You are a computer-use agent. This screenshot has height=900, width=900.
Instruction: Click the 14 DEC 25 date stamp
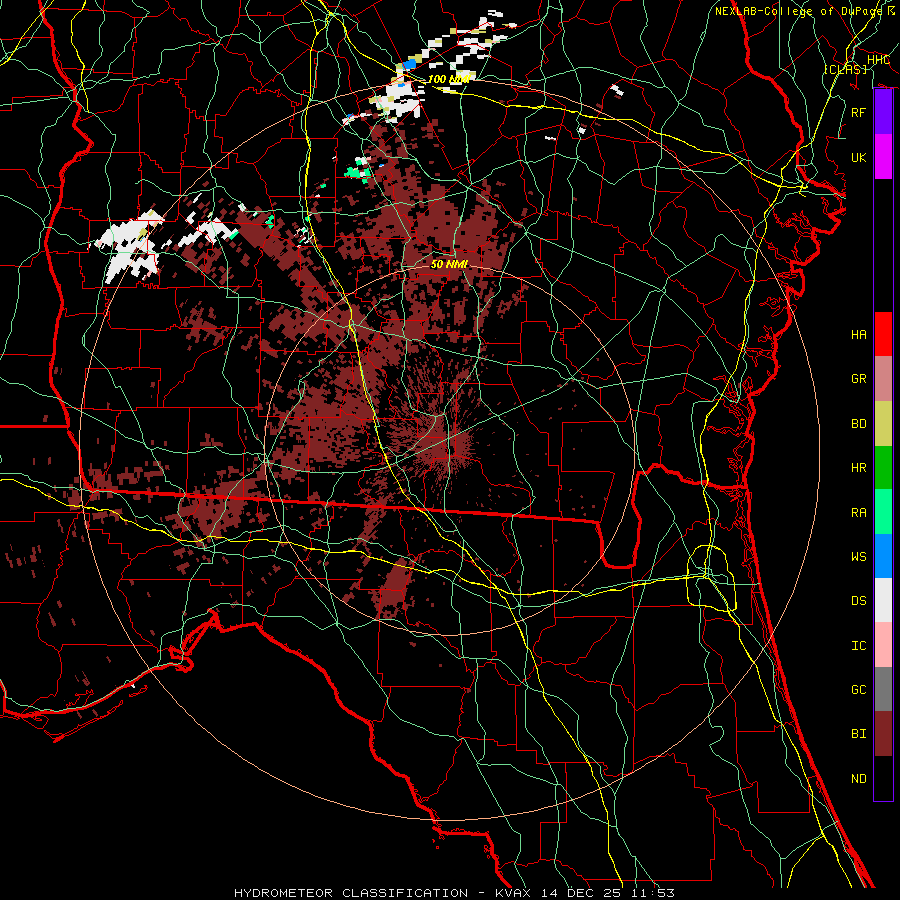[581, 893]
